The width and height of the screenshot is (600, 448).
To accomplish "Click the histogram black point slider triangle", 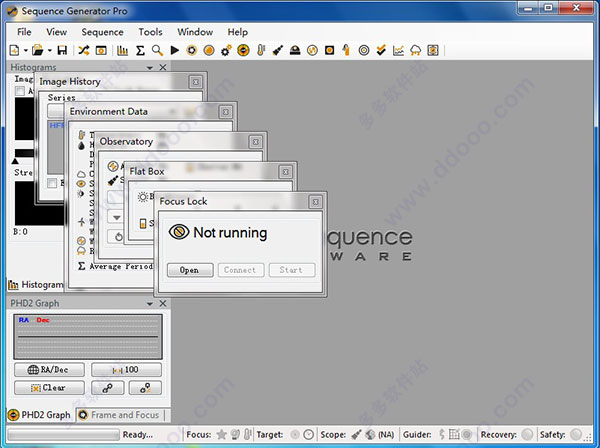I will (x=15, y=161).
